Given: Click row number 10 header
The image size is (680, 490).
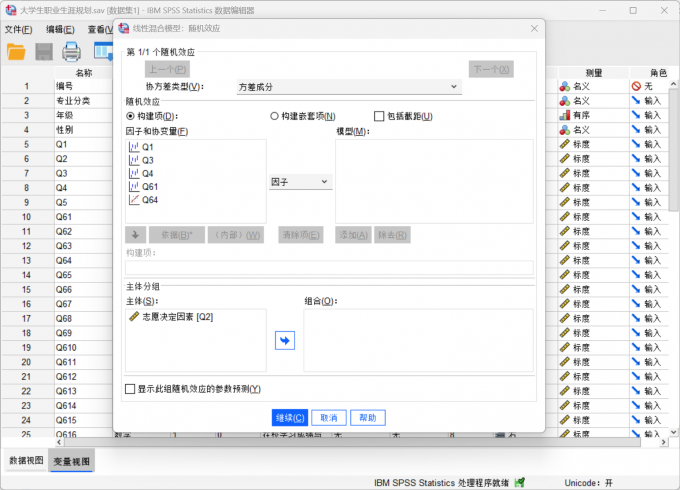Looking at the screenshot, I should 26,217.
